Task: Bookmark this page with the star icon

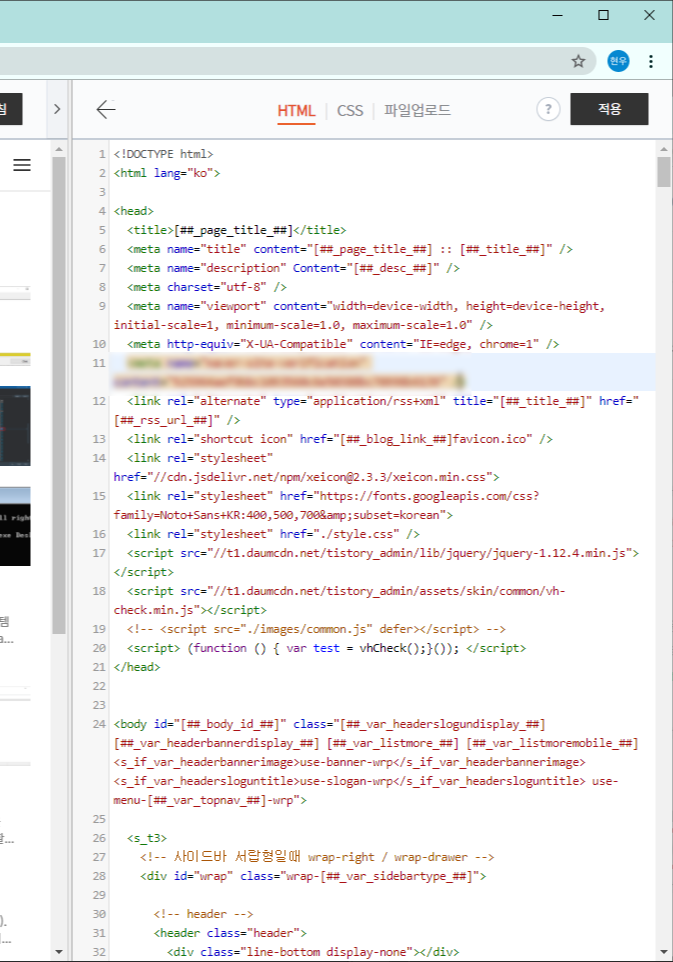Action: point(578,61)
